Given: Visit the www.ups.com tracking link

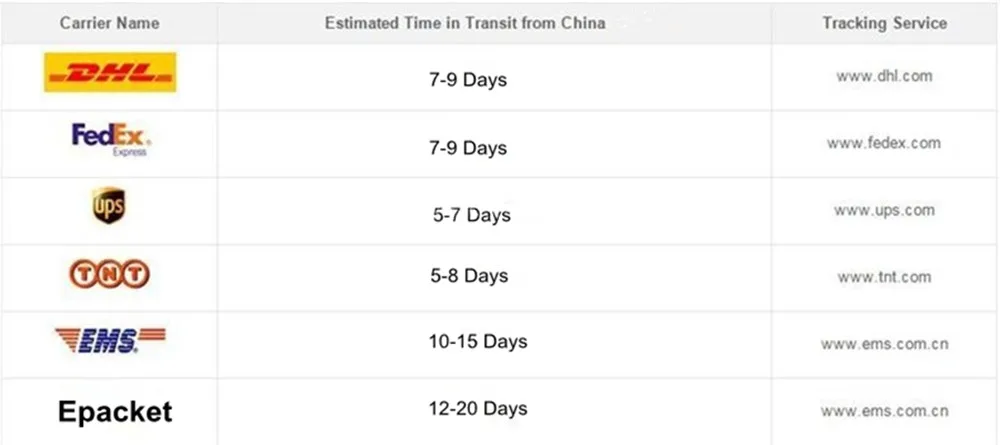Looking at the screenshot, I should 884,210.
